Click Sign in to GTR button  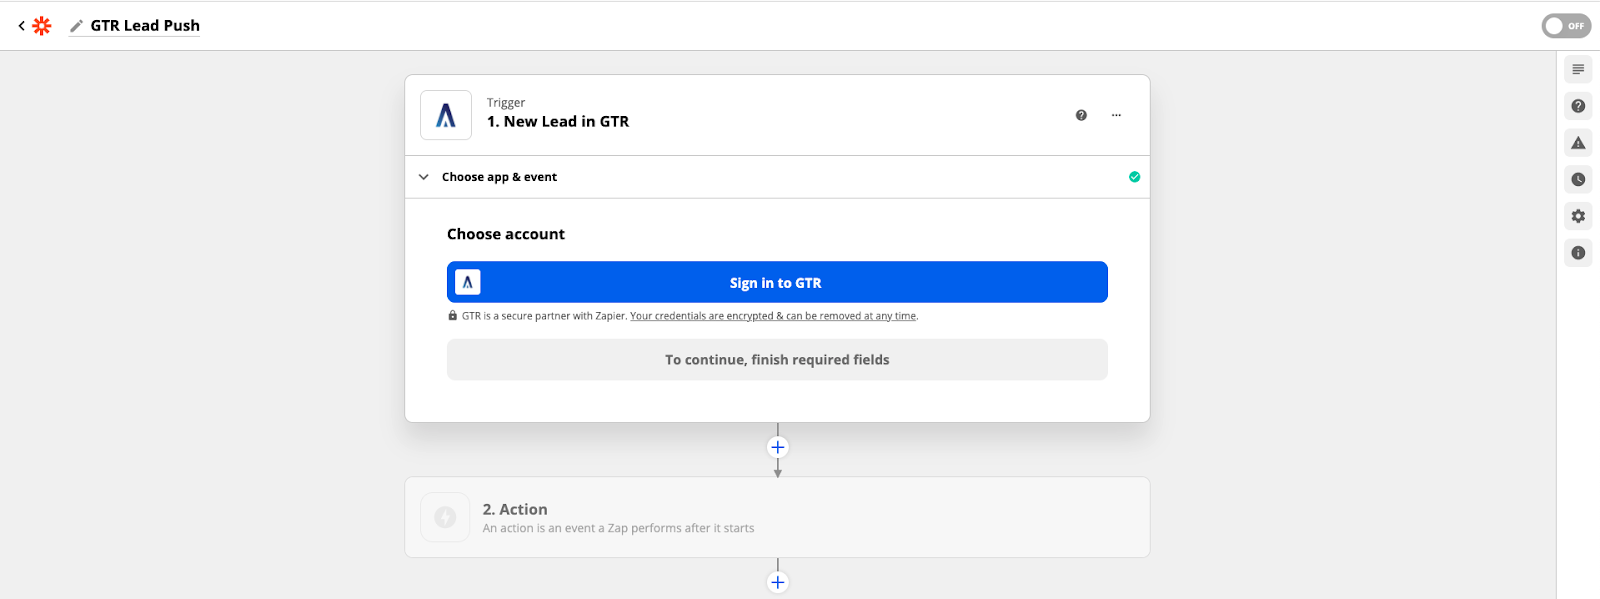click(x=777, y=282)
